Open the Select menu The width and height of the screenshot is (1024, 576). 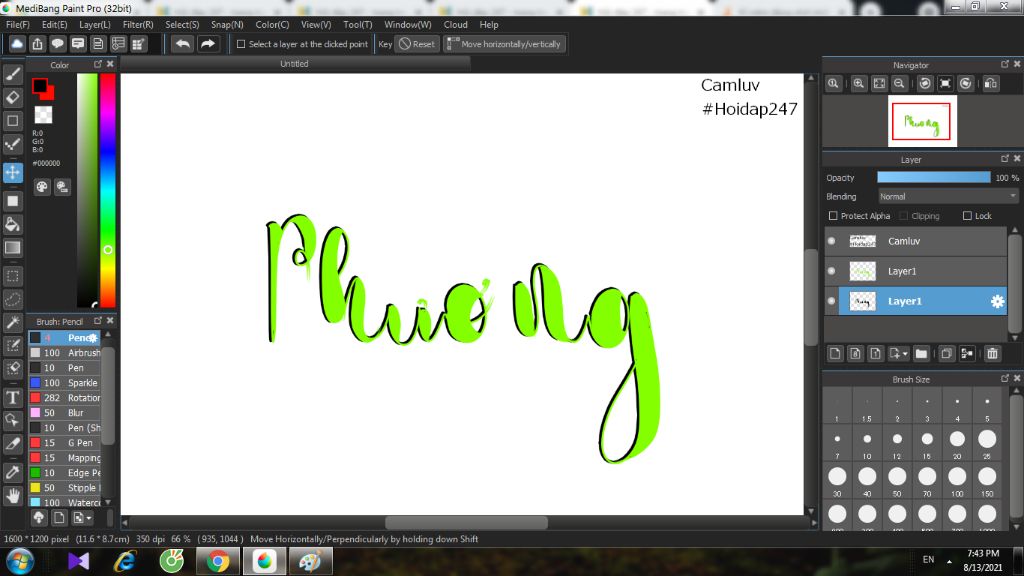[182, 25]
